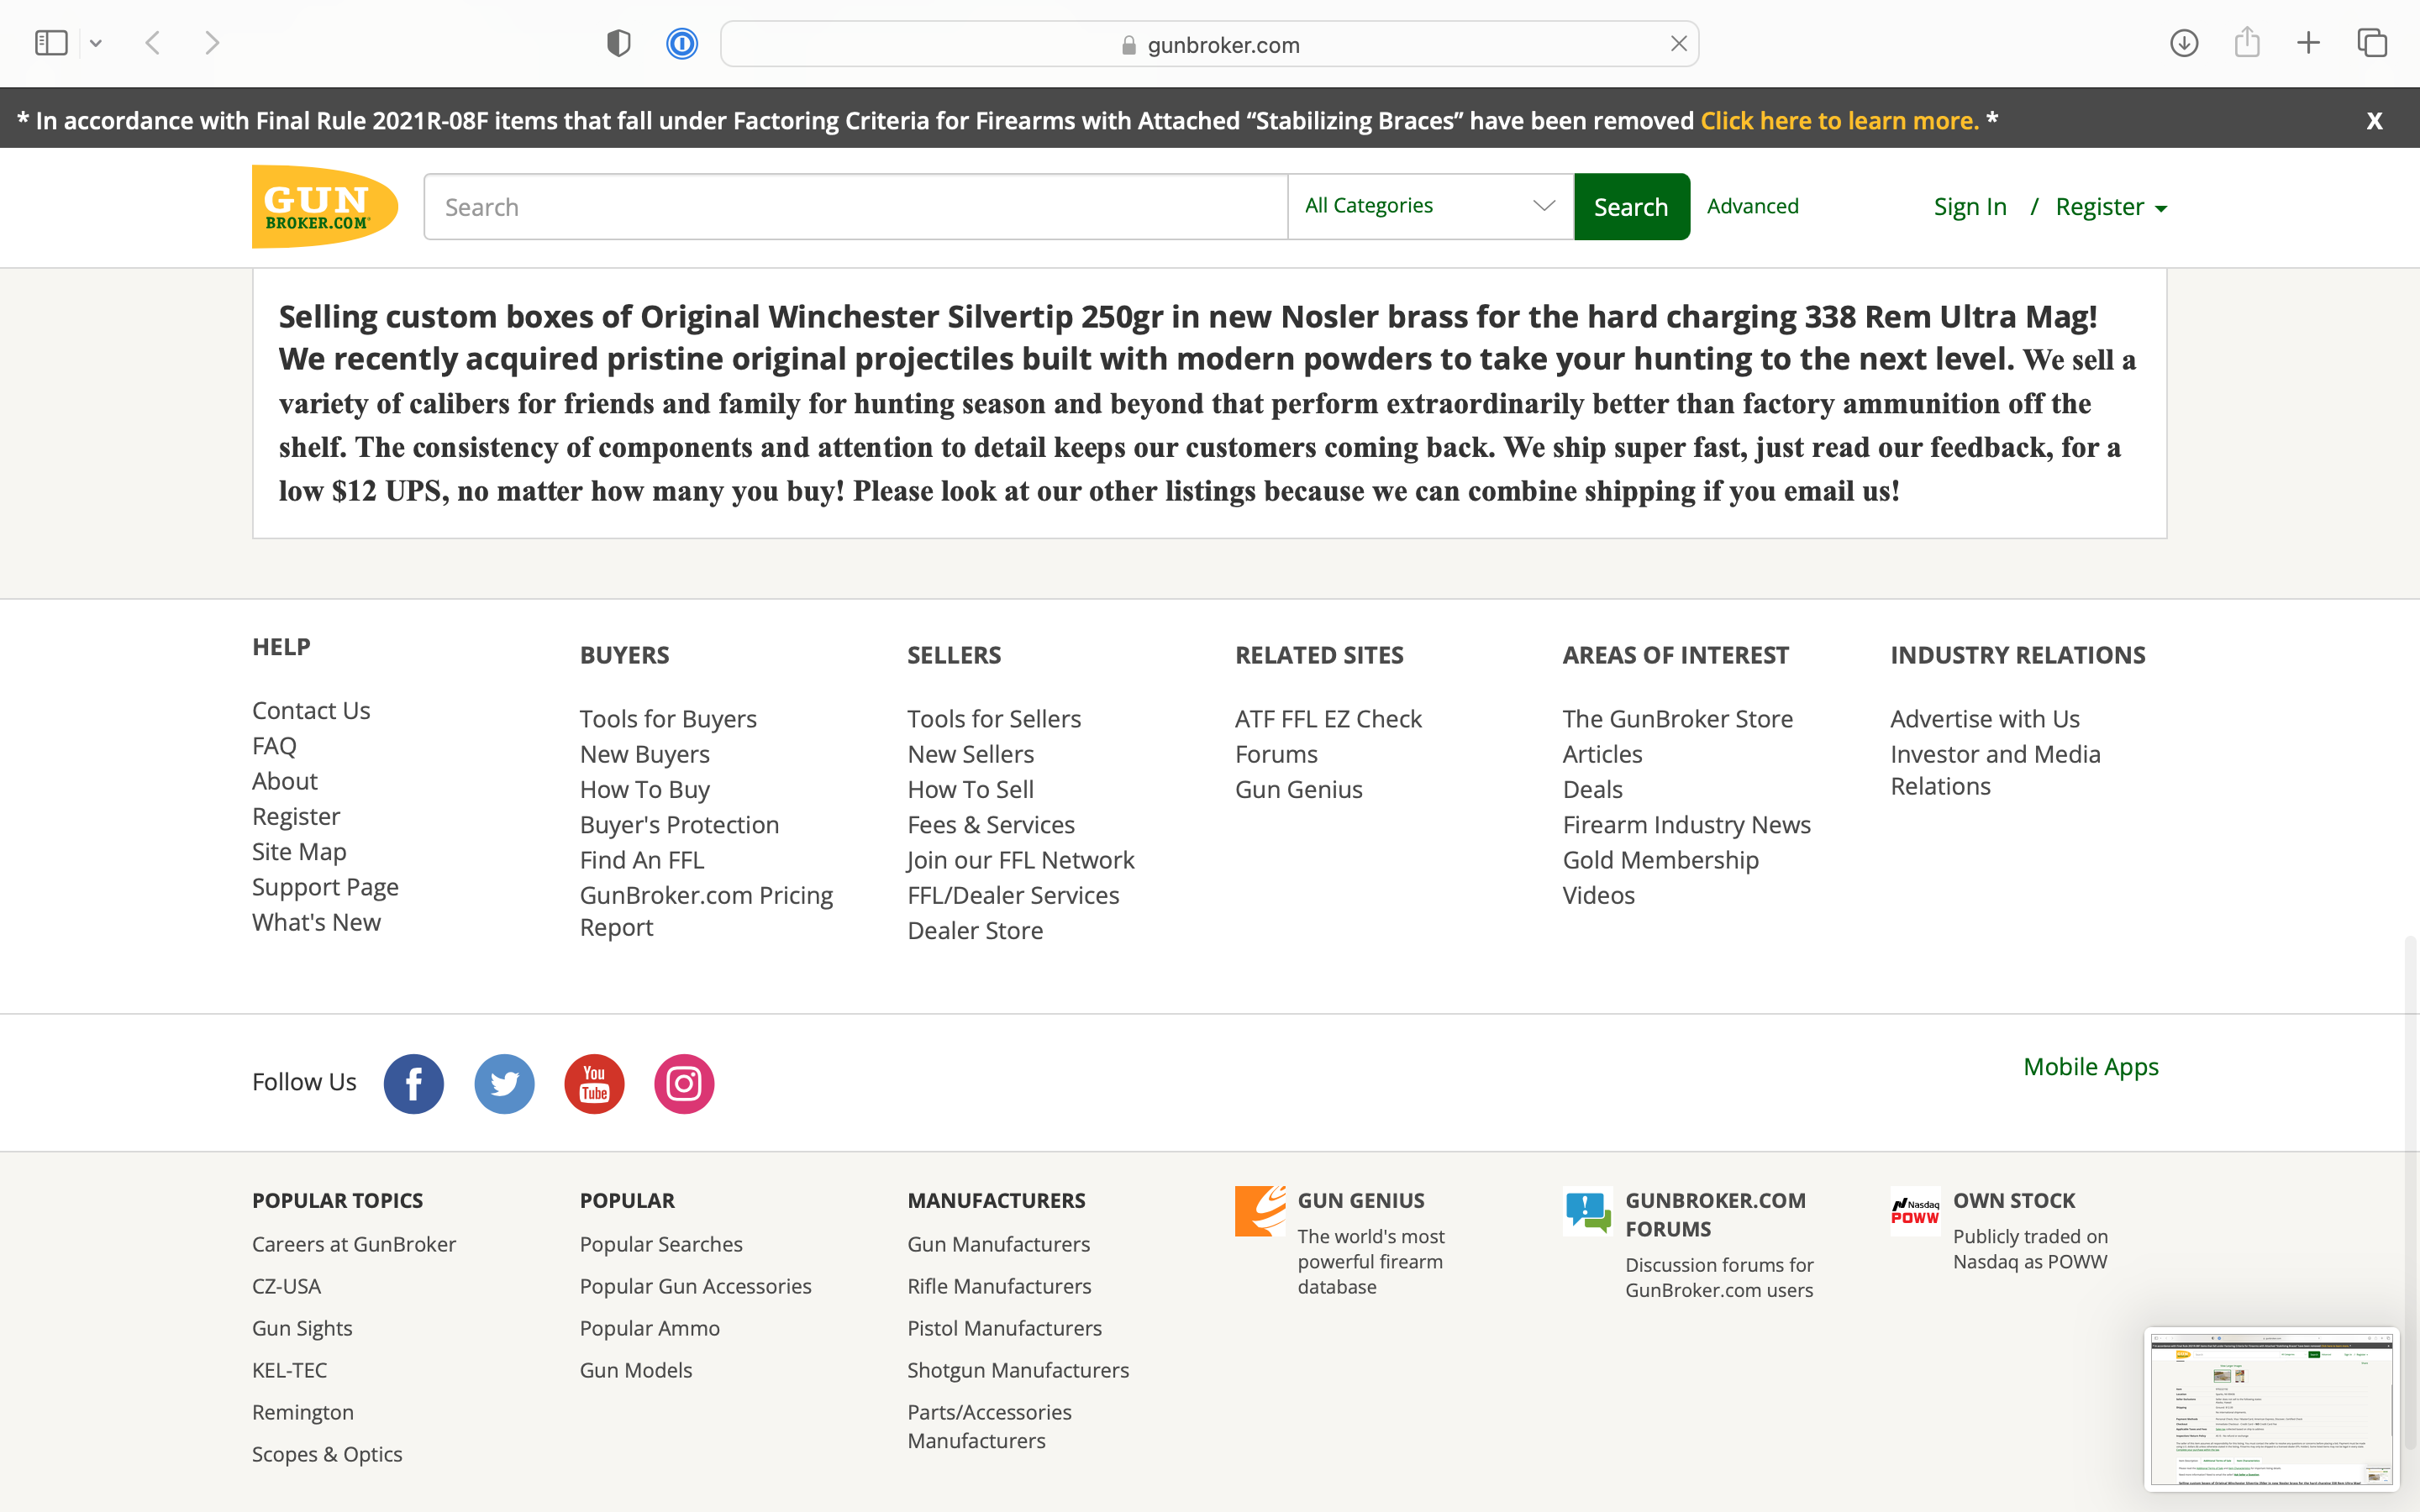Expand the Register dropdown menu
Image resolution: width=2420 pixels, height=1512 pixels.
point(2111,207)
